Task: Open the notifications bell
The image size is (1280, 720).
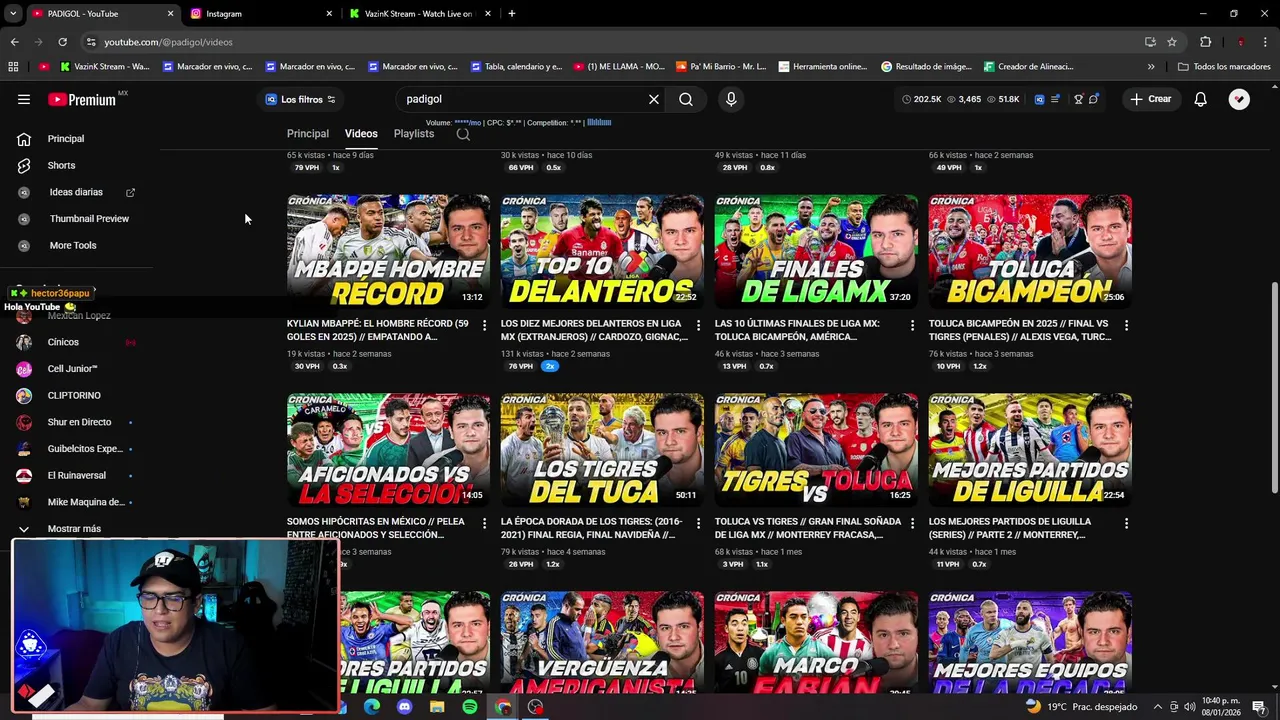Action: (x=1201, y=99)
